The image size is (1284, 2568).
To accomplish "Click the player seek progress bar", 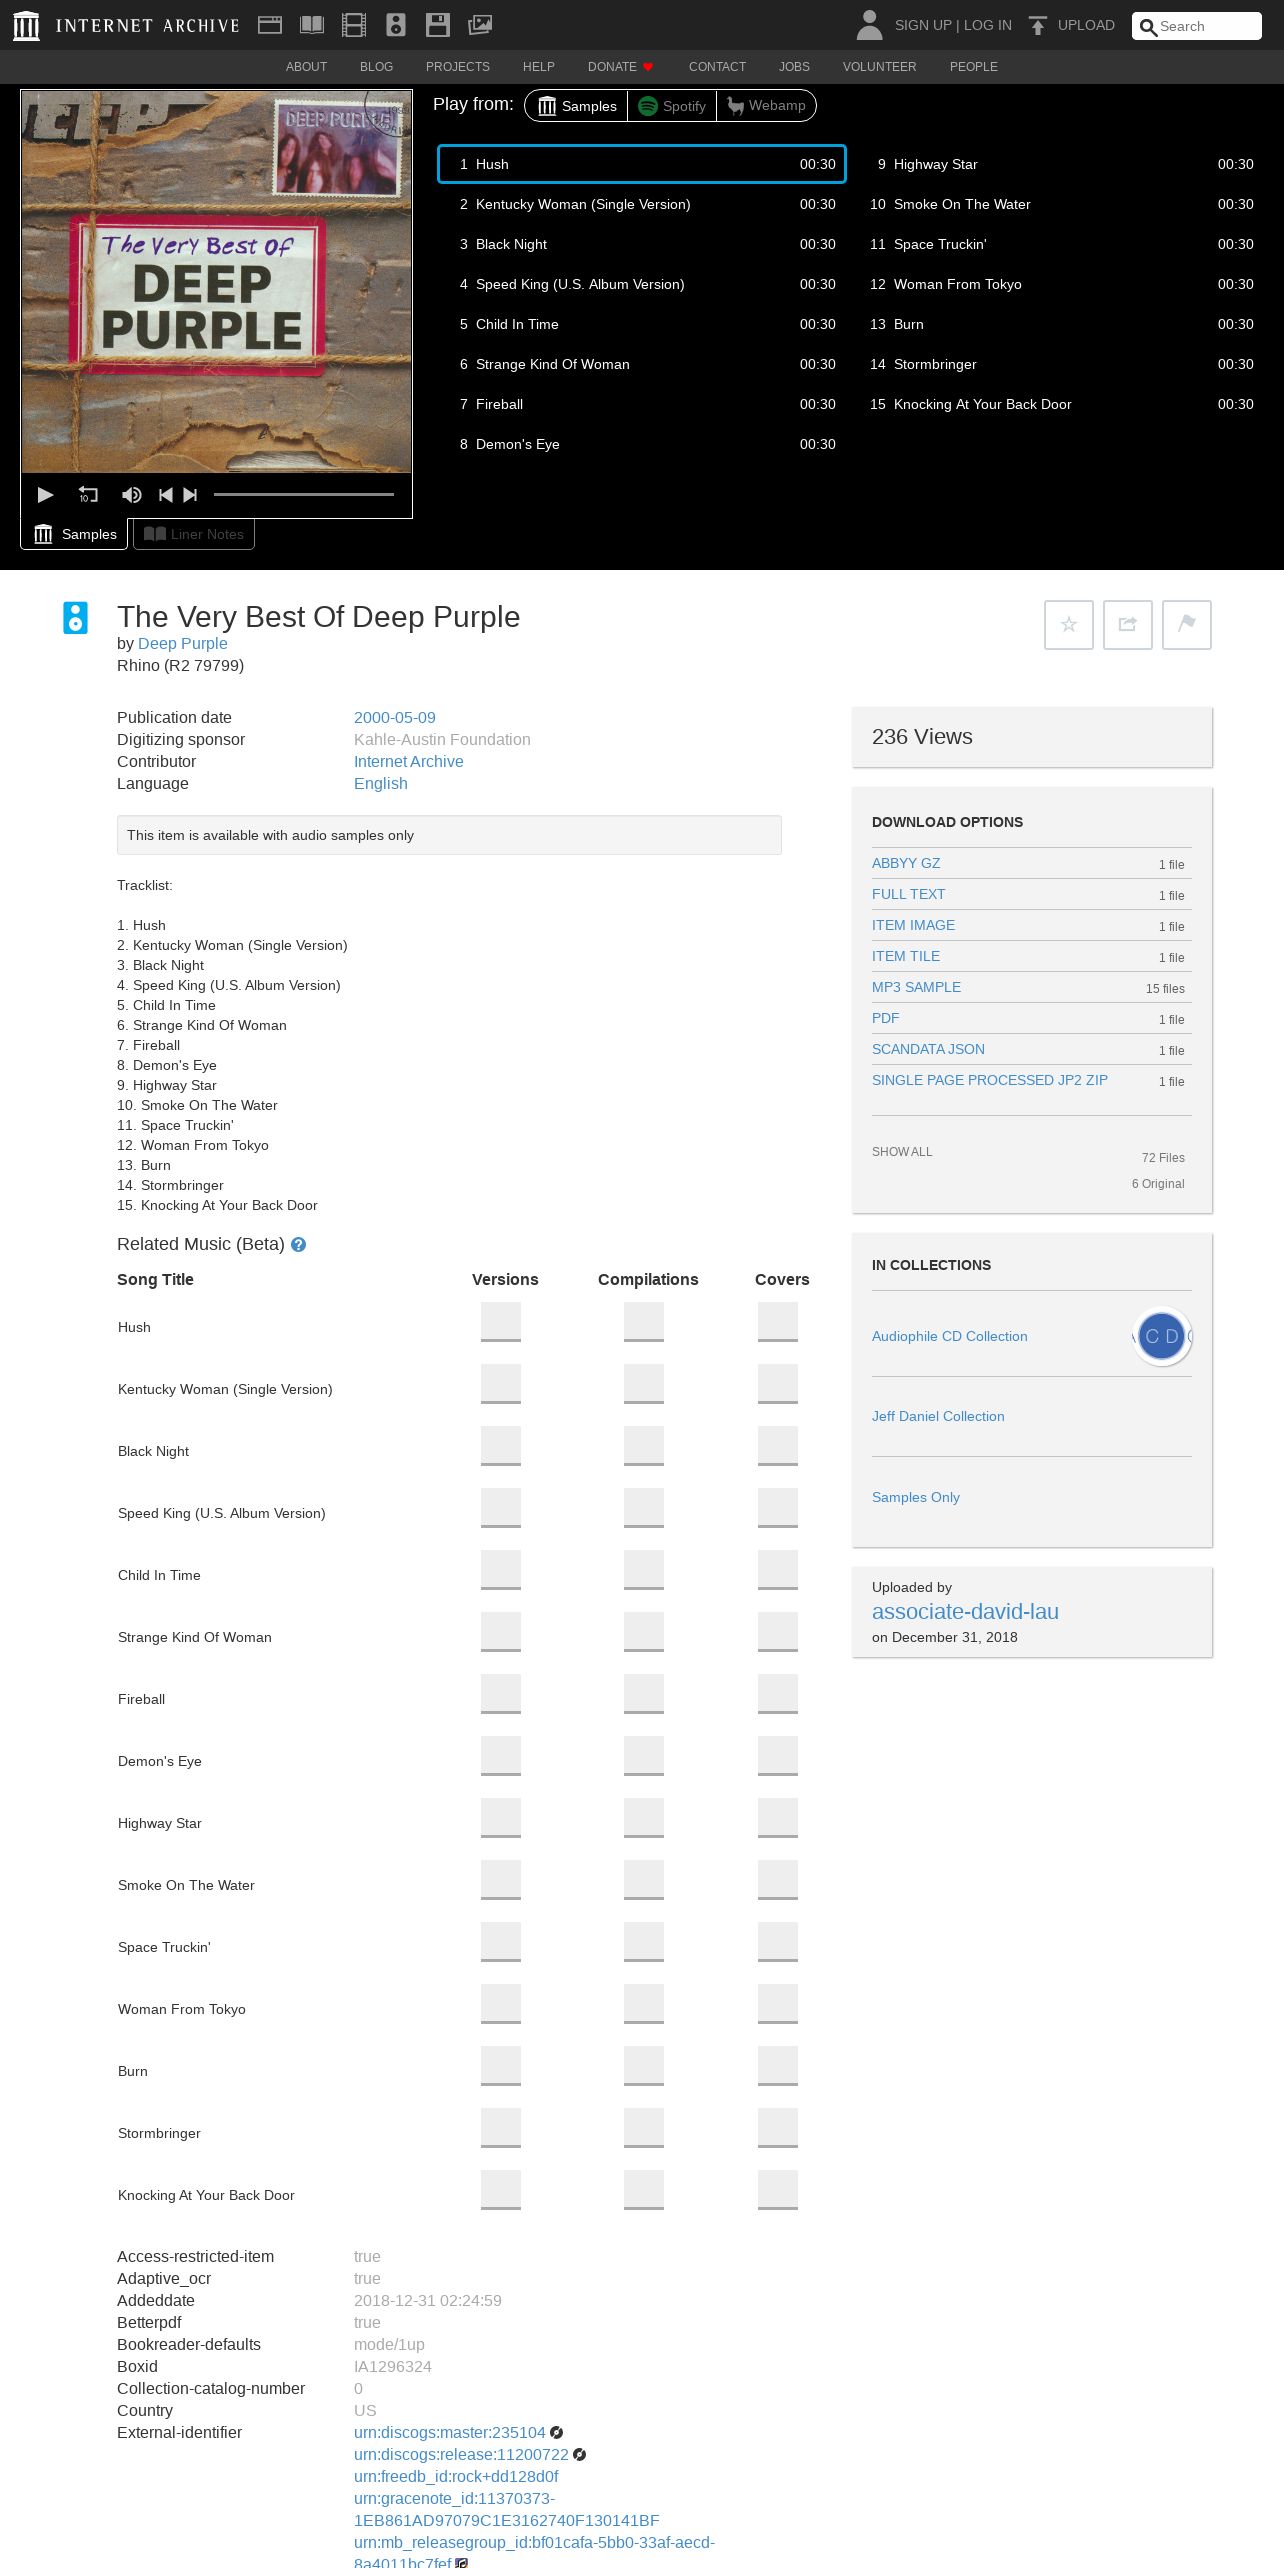I will pyautogui.click(x=304, y=494).
